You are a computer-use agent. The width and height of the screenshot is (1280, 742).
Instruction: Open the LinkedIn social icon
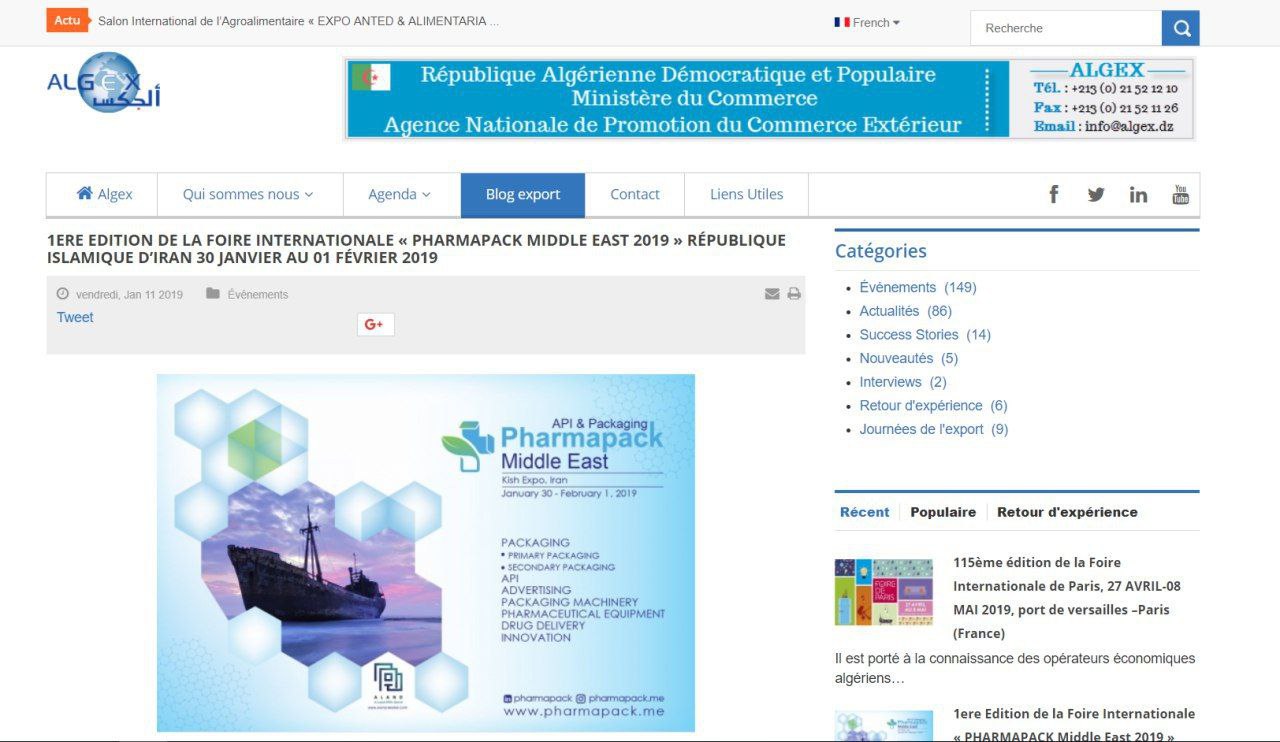coord(1138,195)
